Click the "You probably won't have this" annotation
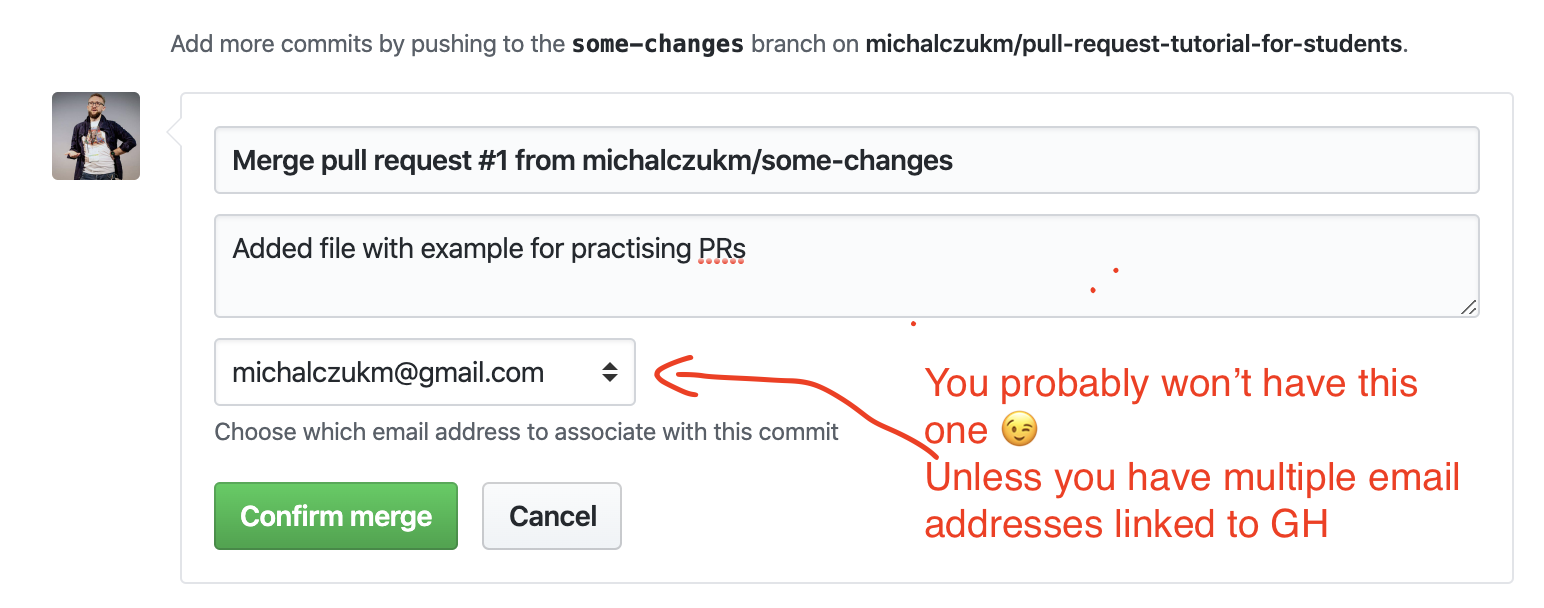The width and height of the screenshot is (1544, 608). click(1171, 383)
